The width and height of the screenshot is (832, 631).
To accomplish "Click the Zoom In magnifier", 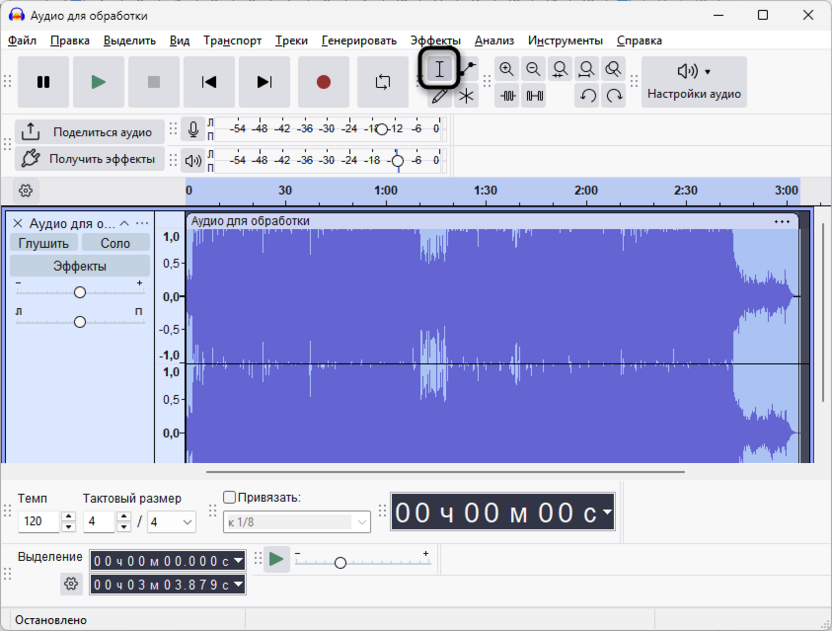I will (507, 69).
